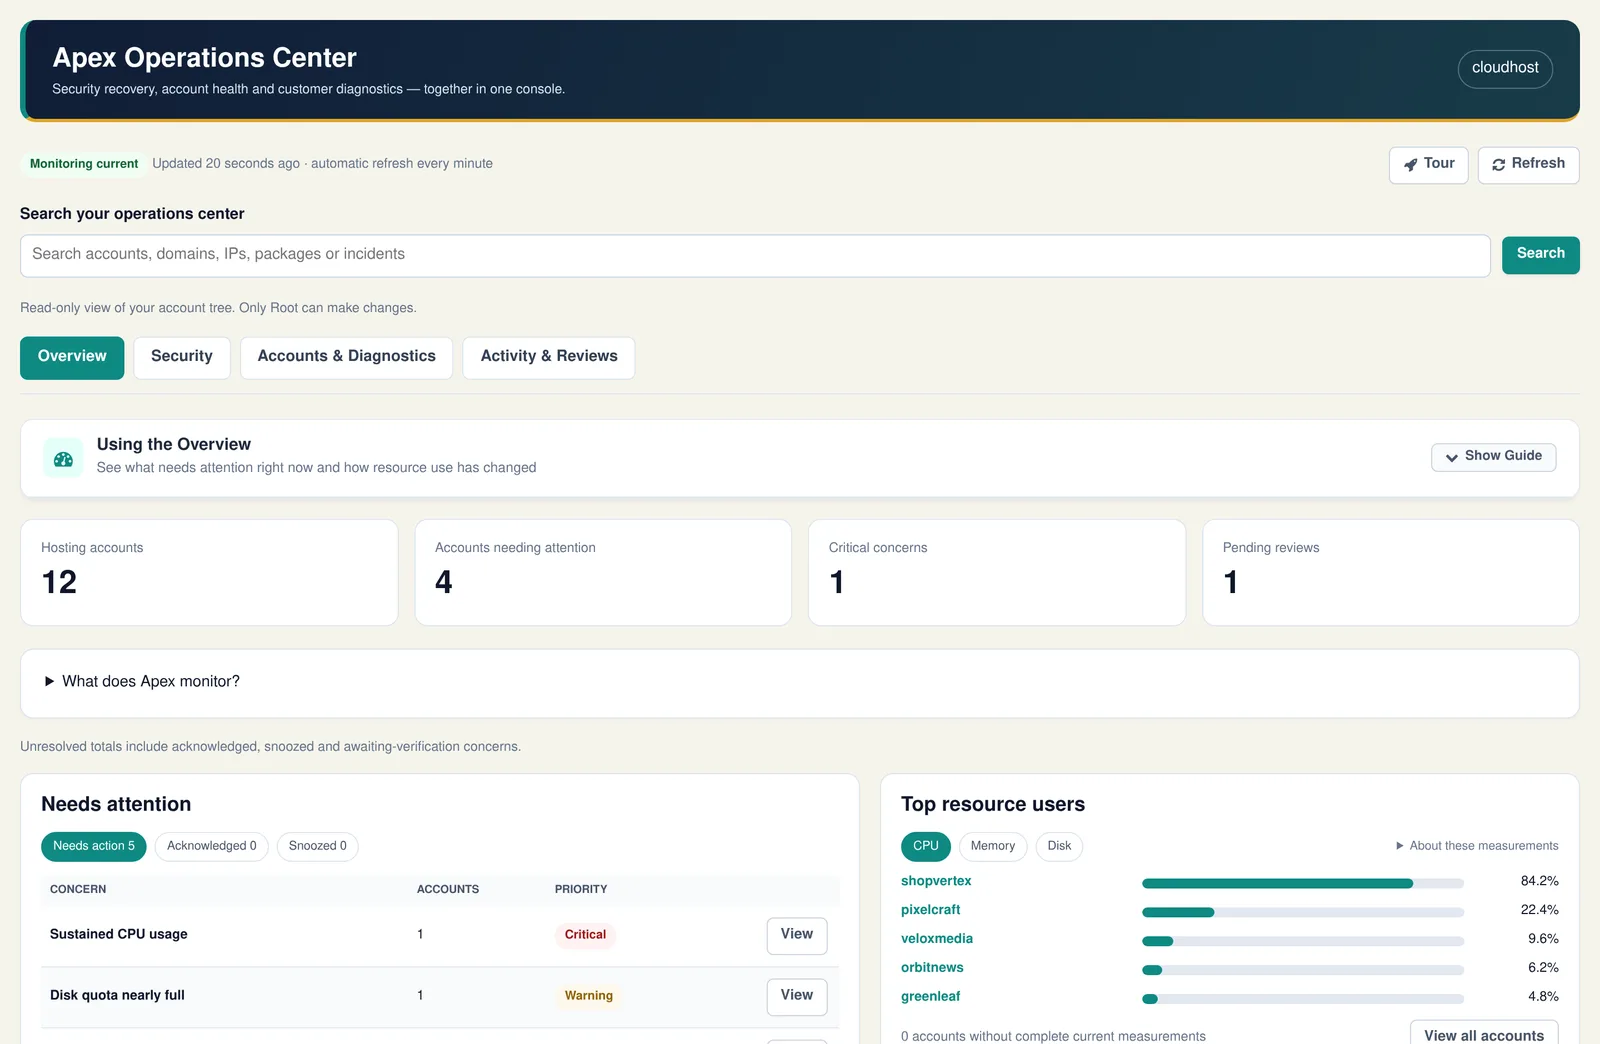Click the Search button
Screen dimensions: 1600x1044
tap(1540, 255)
